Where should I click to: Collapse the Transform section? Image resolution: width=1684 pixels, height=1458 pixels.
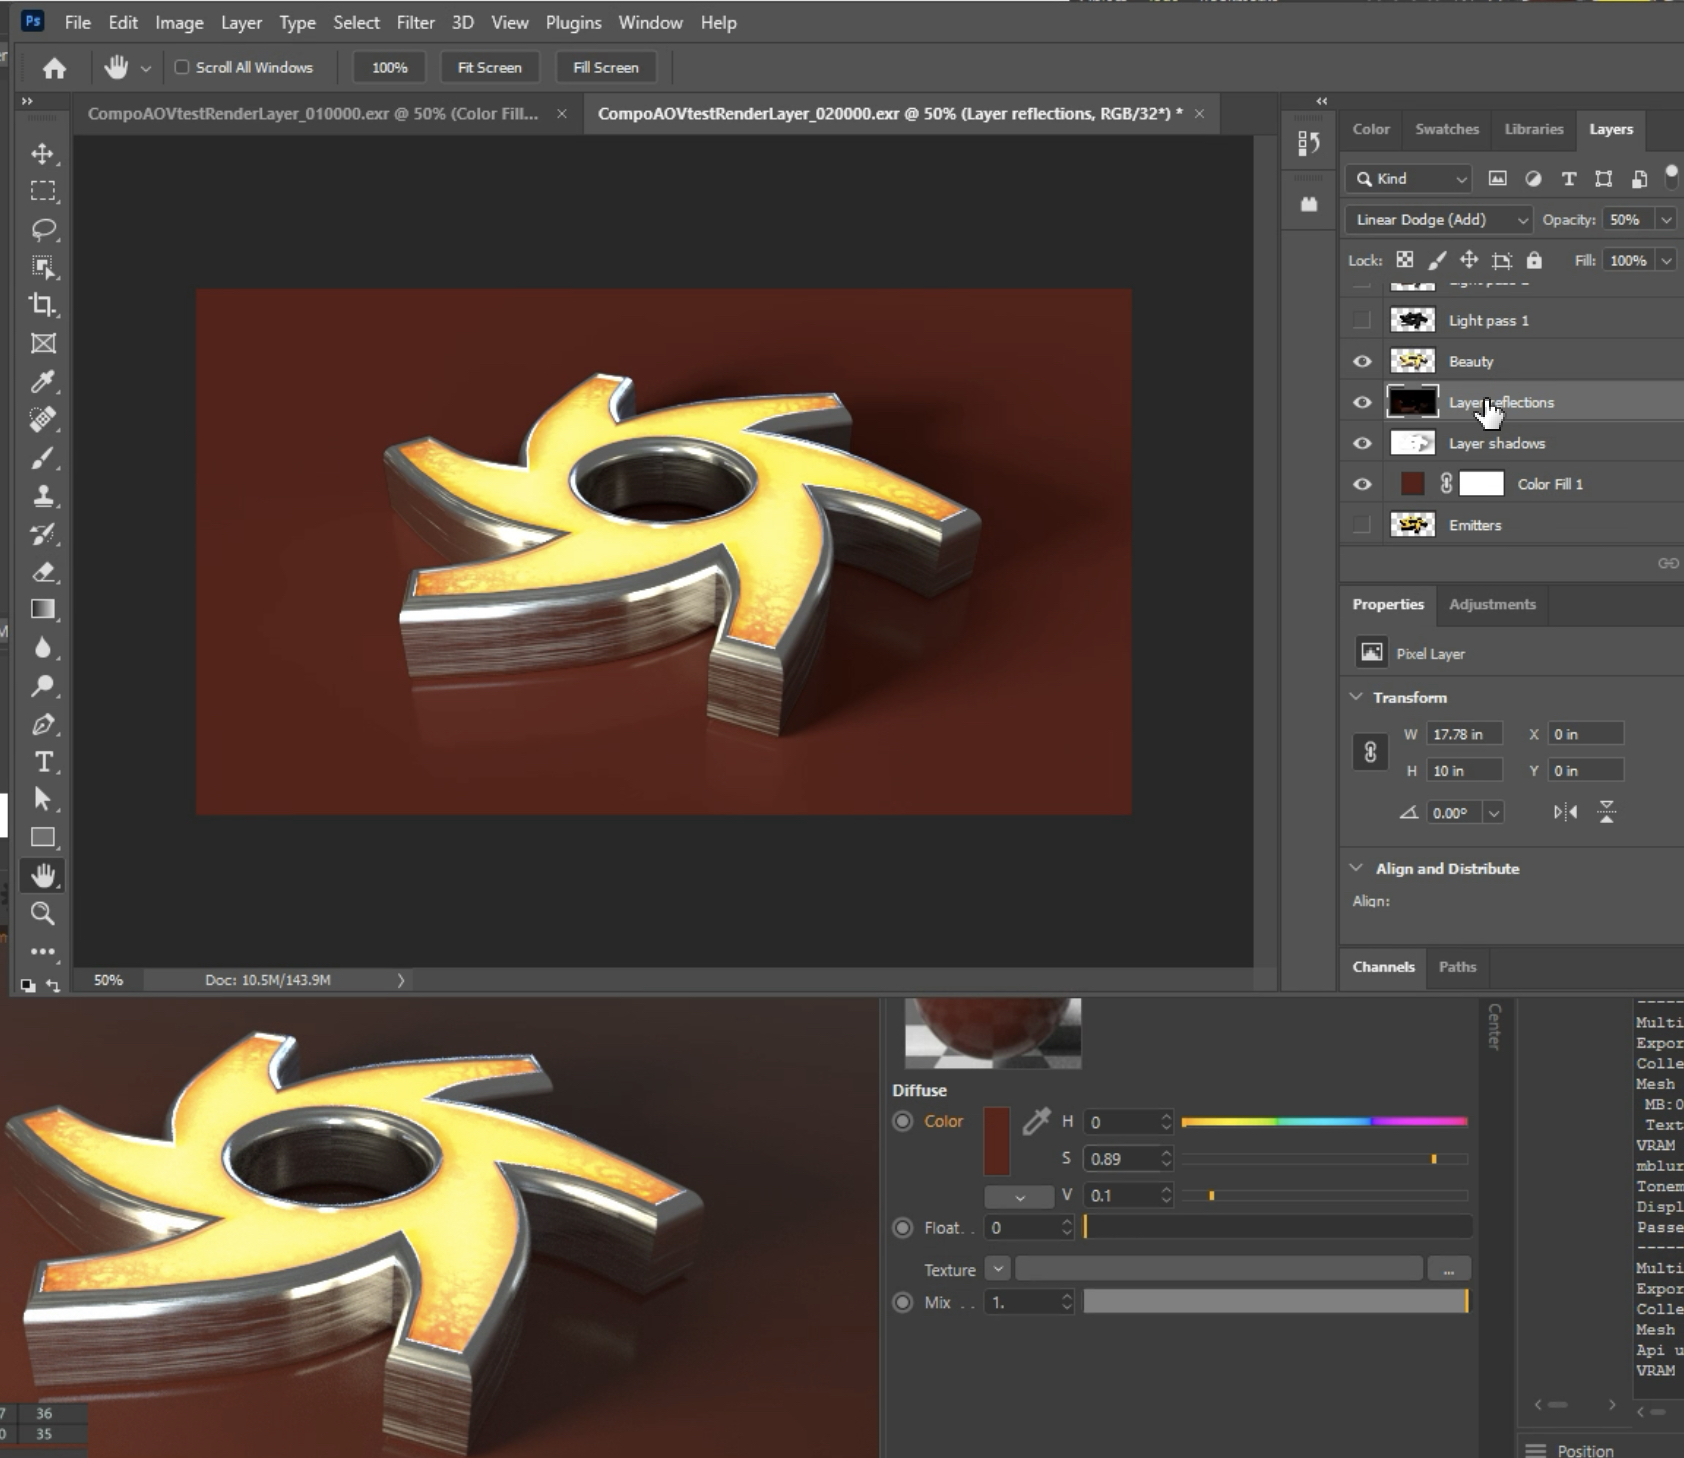click(1356, 697)
